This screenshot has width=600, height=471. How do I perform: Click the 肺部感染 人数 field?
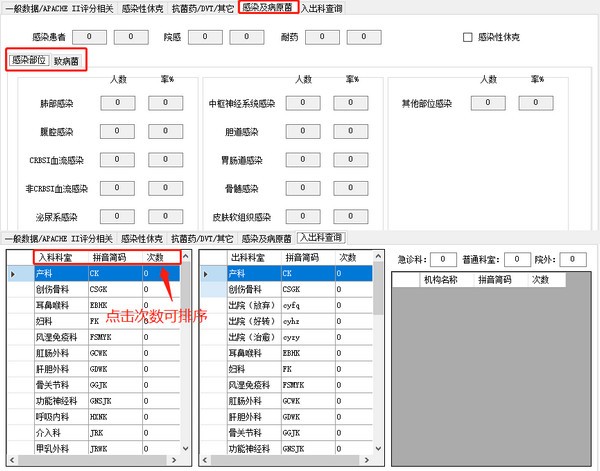(116, 103)
